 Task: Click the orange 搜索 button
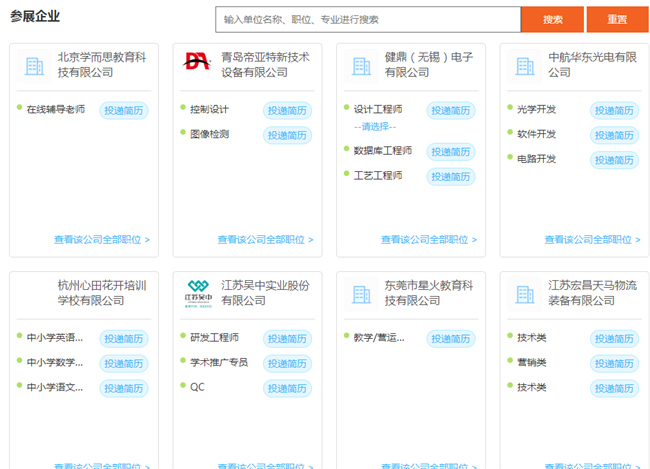point(553,19)
